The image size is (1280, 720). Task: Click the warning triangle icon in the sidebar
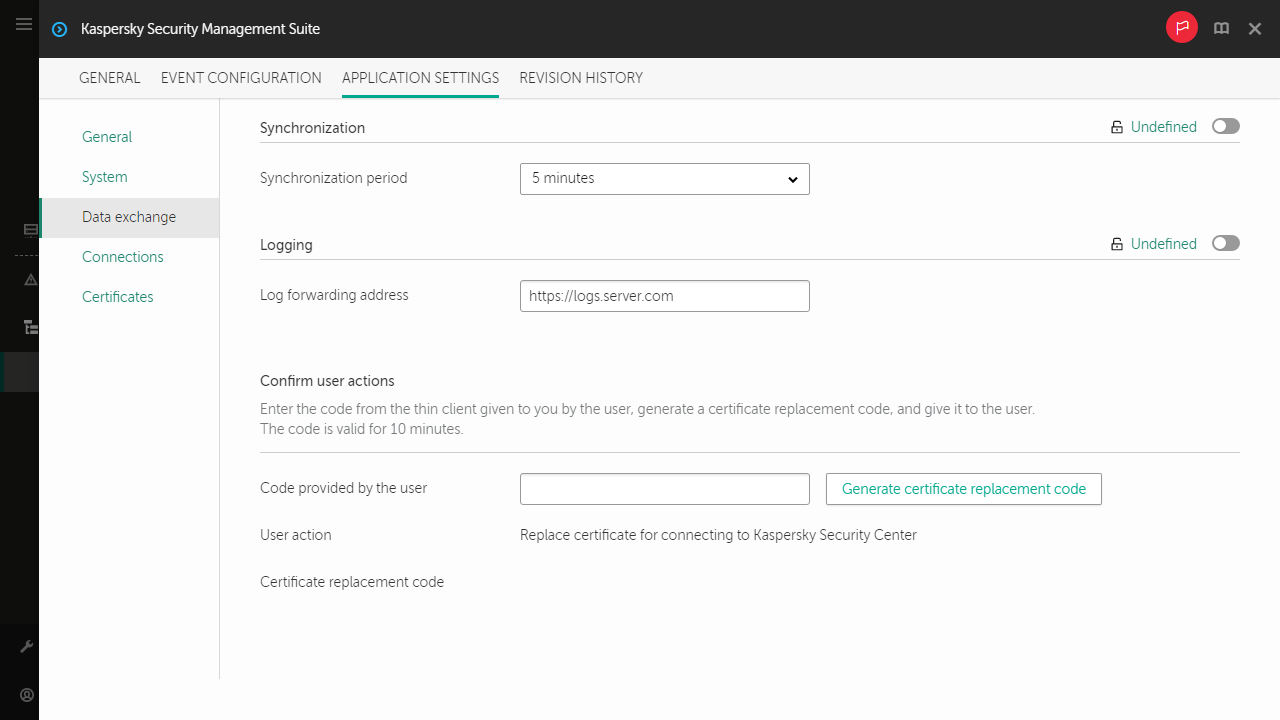tap(28, 280)
